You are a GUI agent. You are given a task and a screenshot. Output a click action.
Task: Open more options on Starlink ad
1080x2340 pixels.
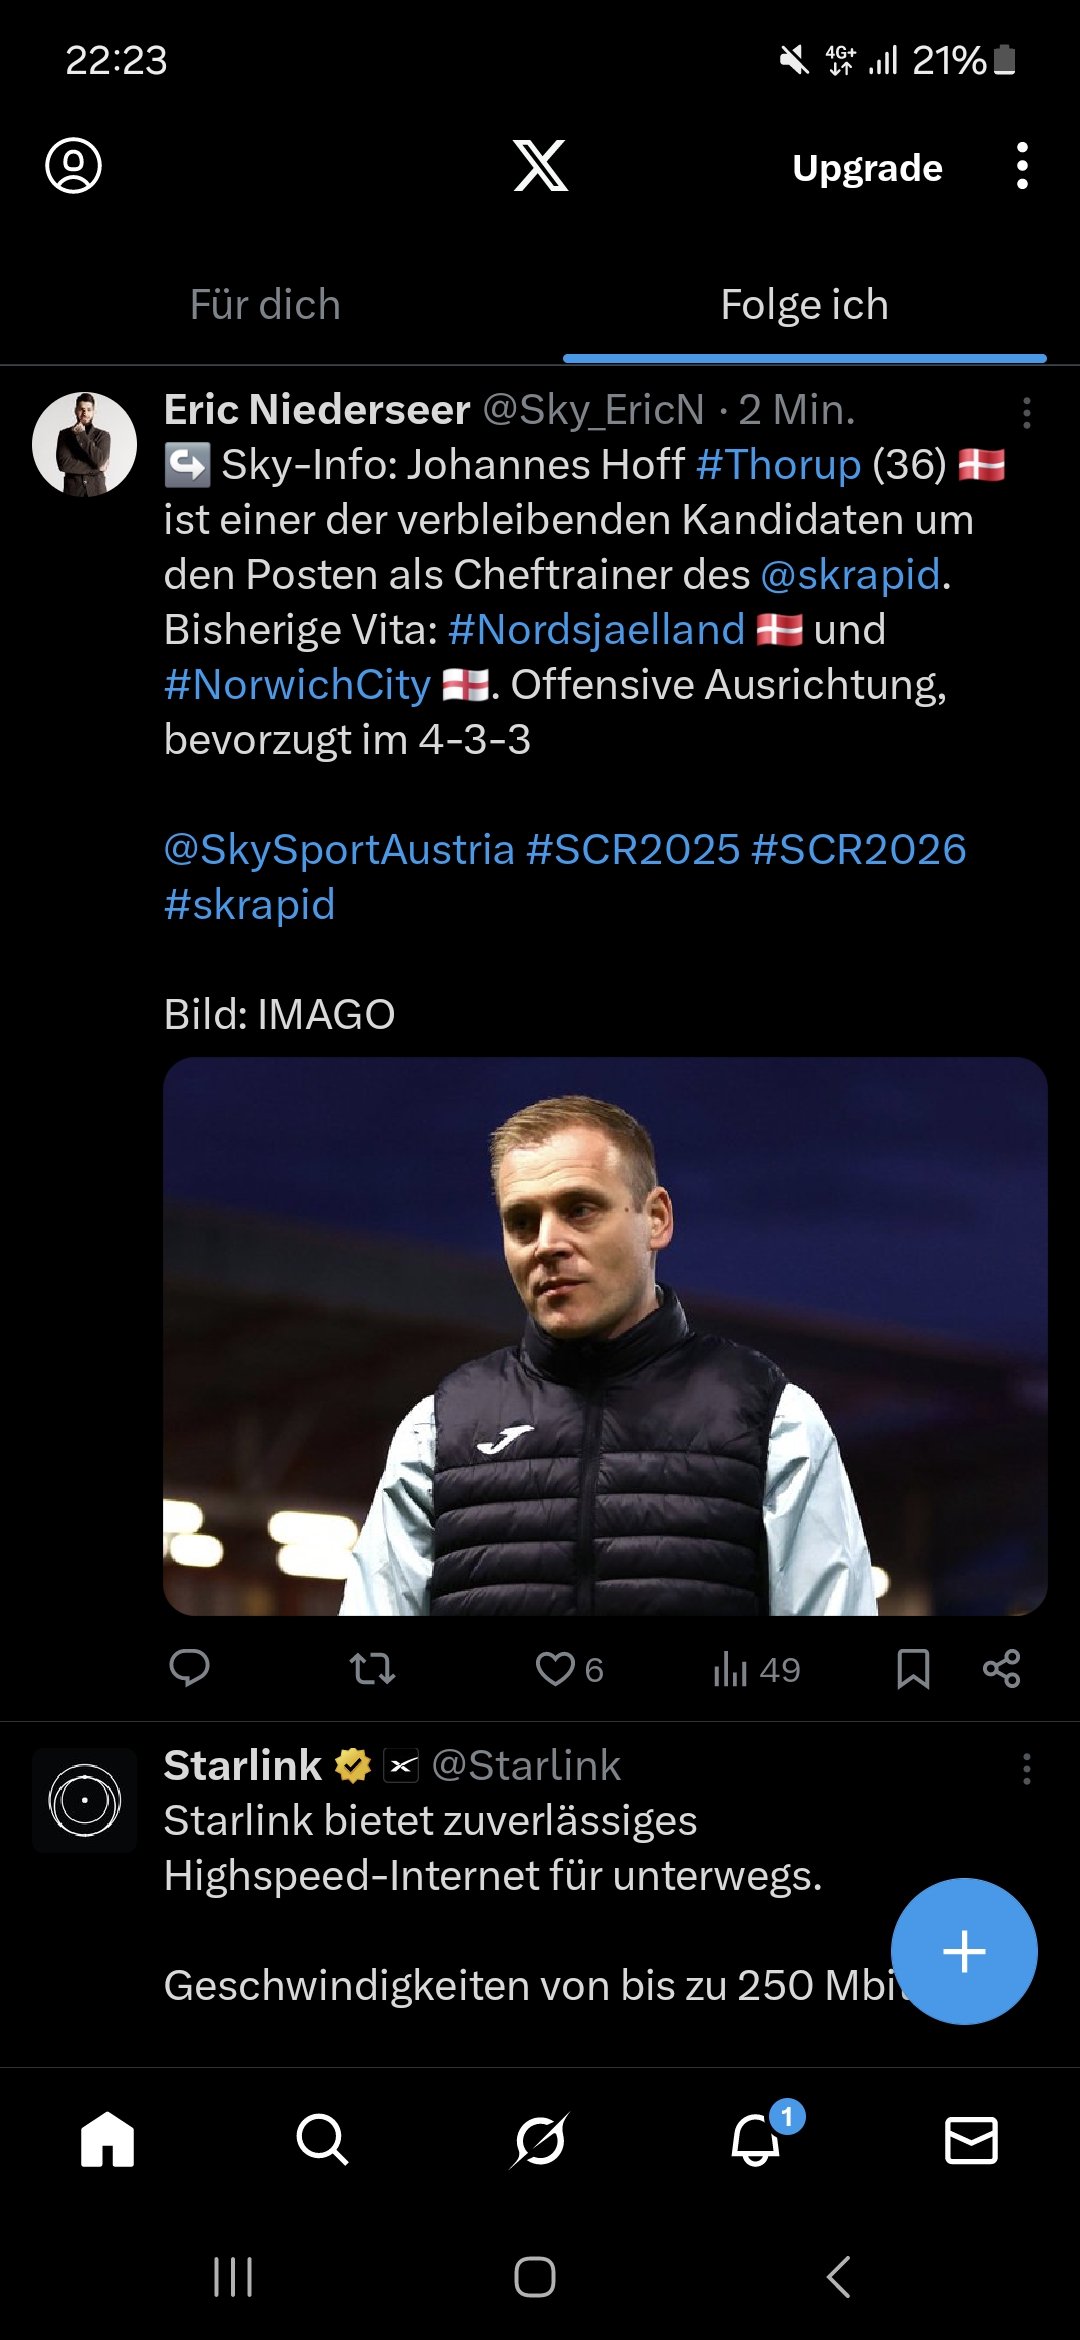[x=1026, y=1769]
